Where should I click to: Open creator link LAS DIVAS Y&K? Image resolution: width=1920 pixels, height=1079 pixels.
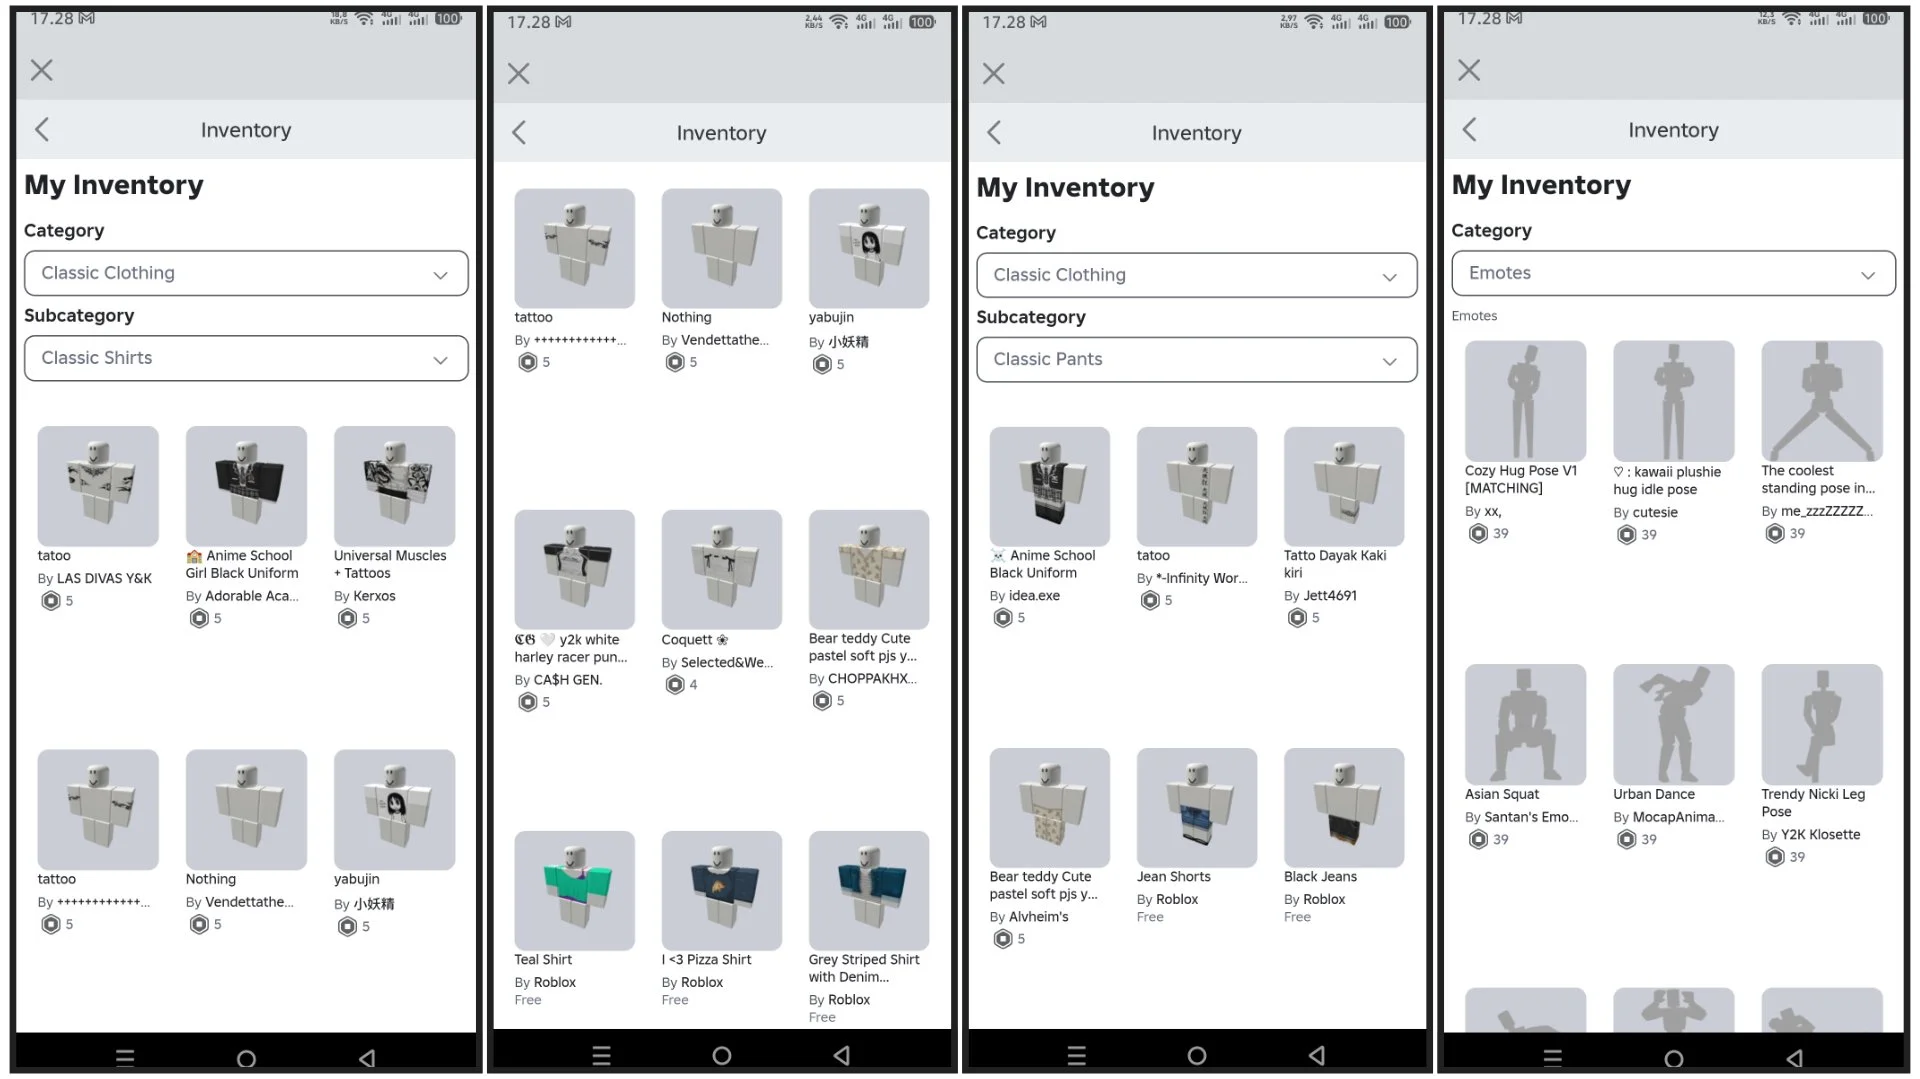[104, 578]
